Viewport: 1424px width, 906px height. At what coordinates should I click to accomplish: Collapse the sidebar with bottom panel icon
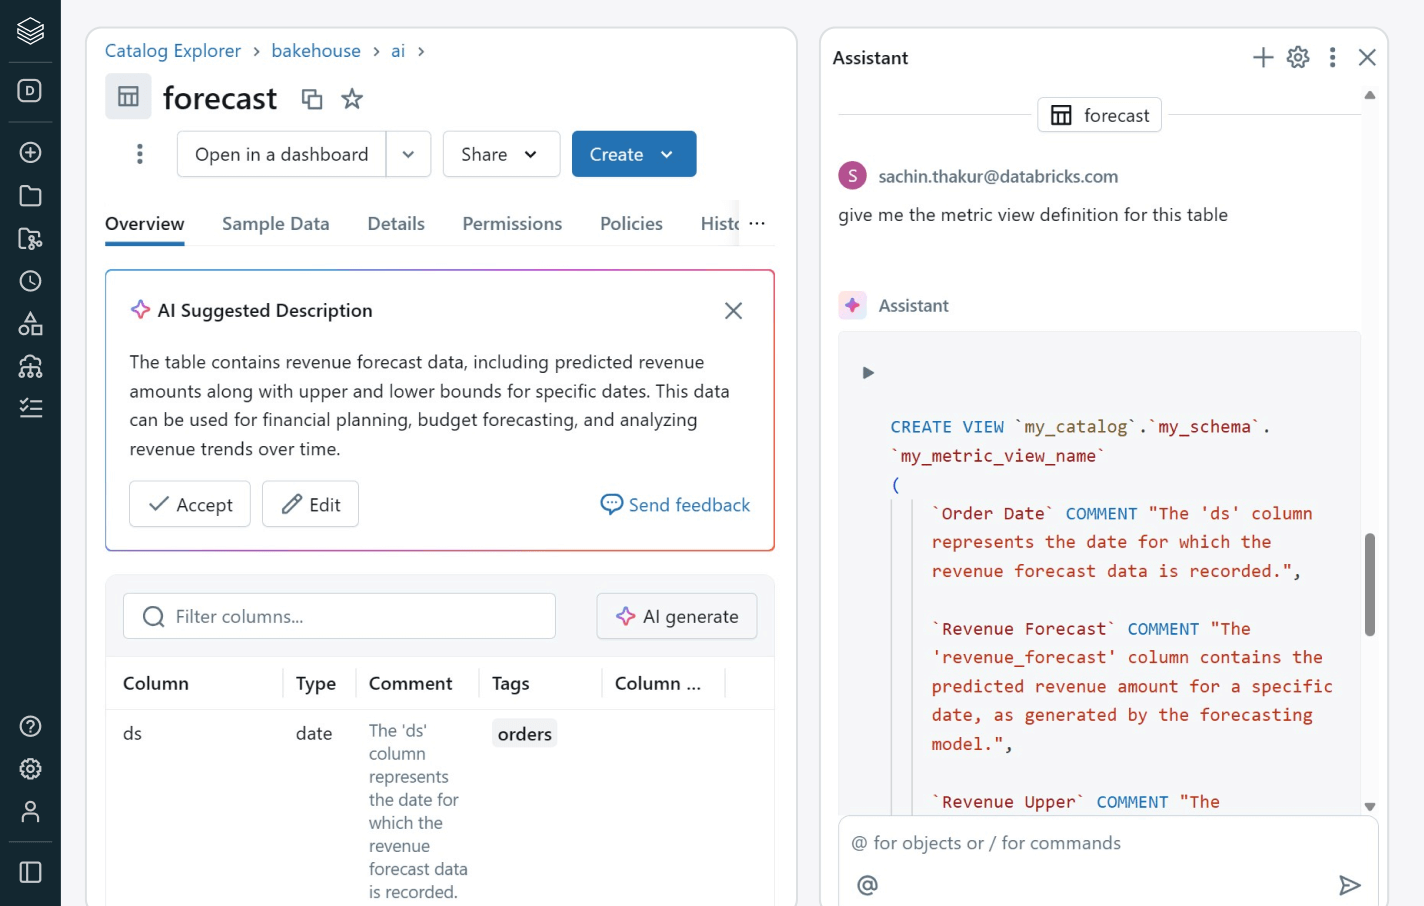[30, 872]
